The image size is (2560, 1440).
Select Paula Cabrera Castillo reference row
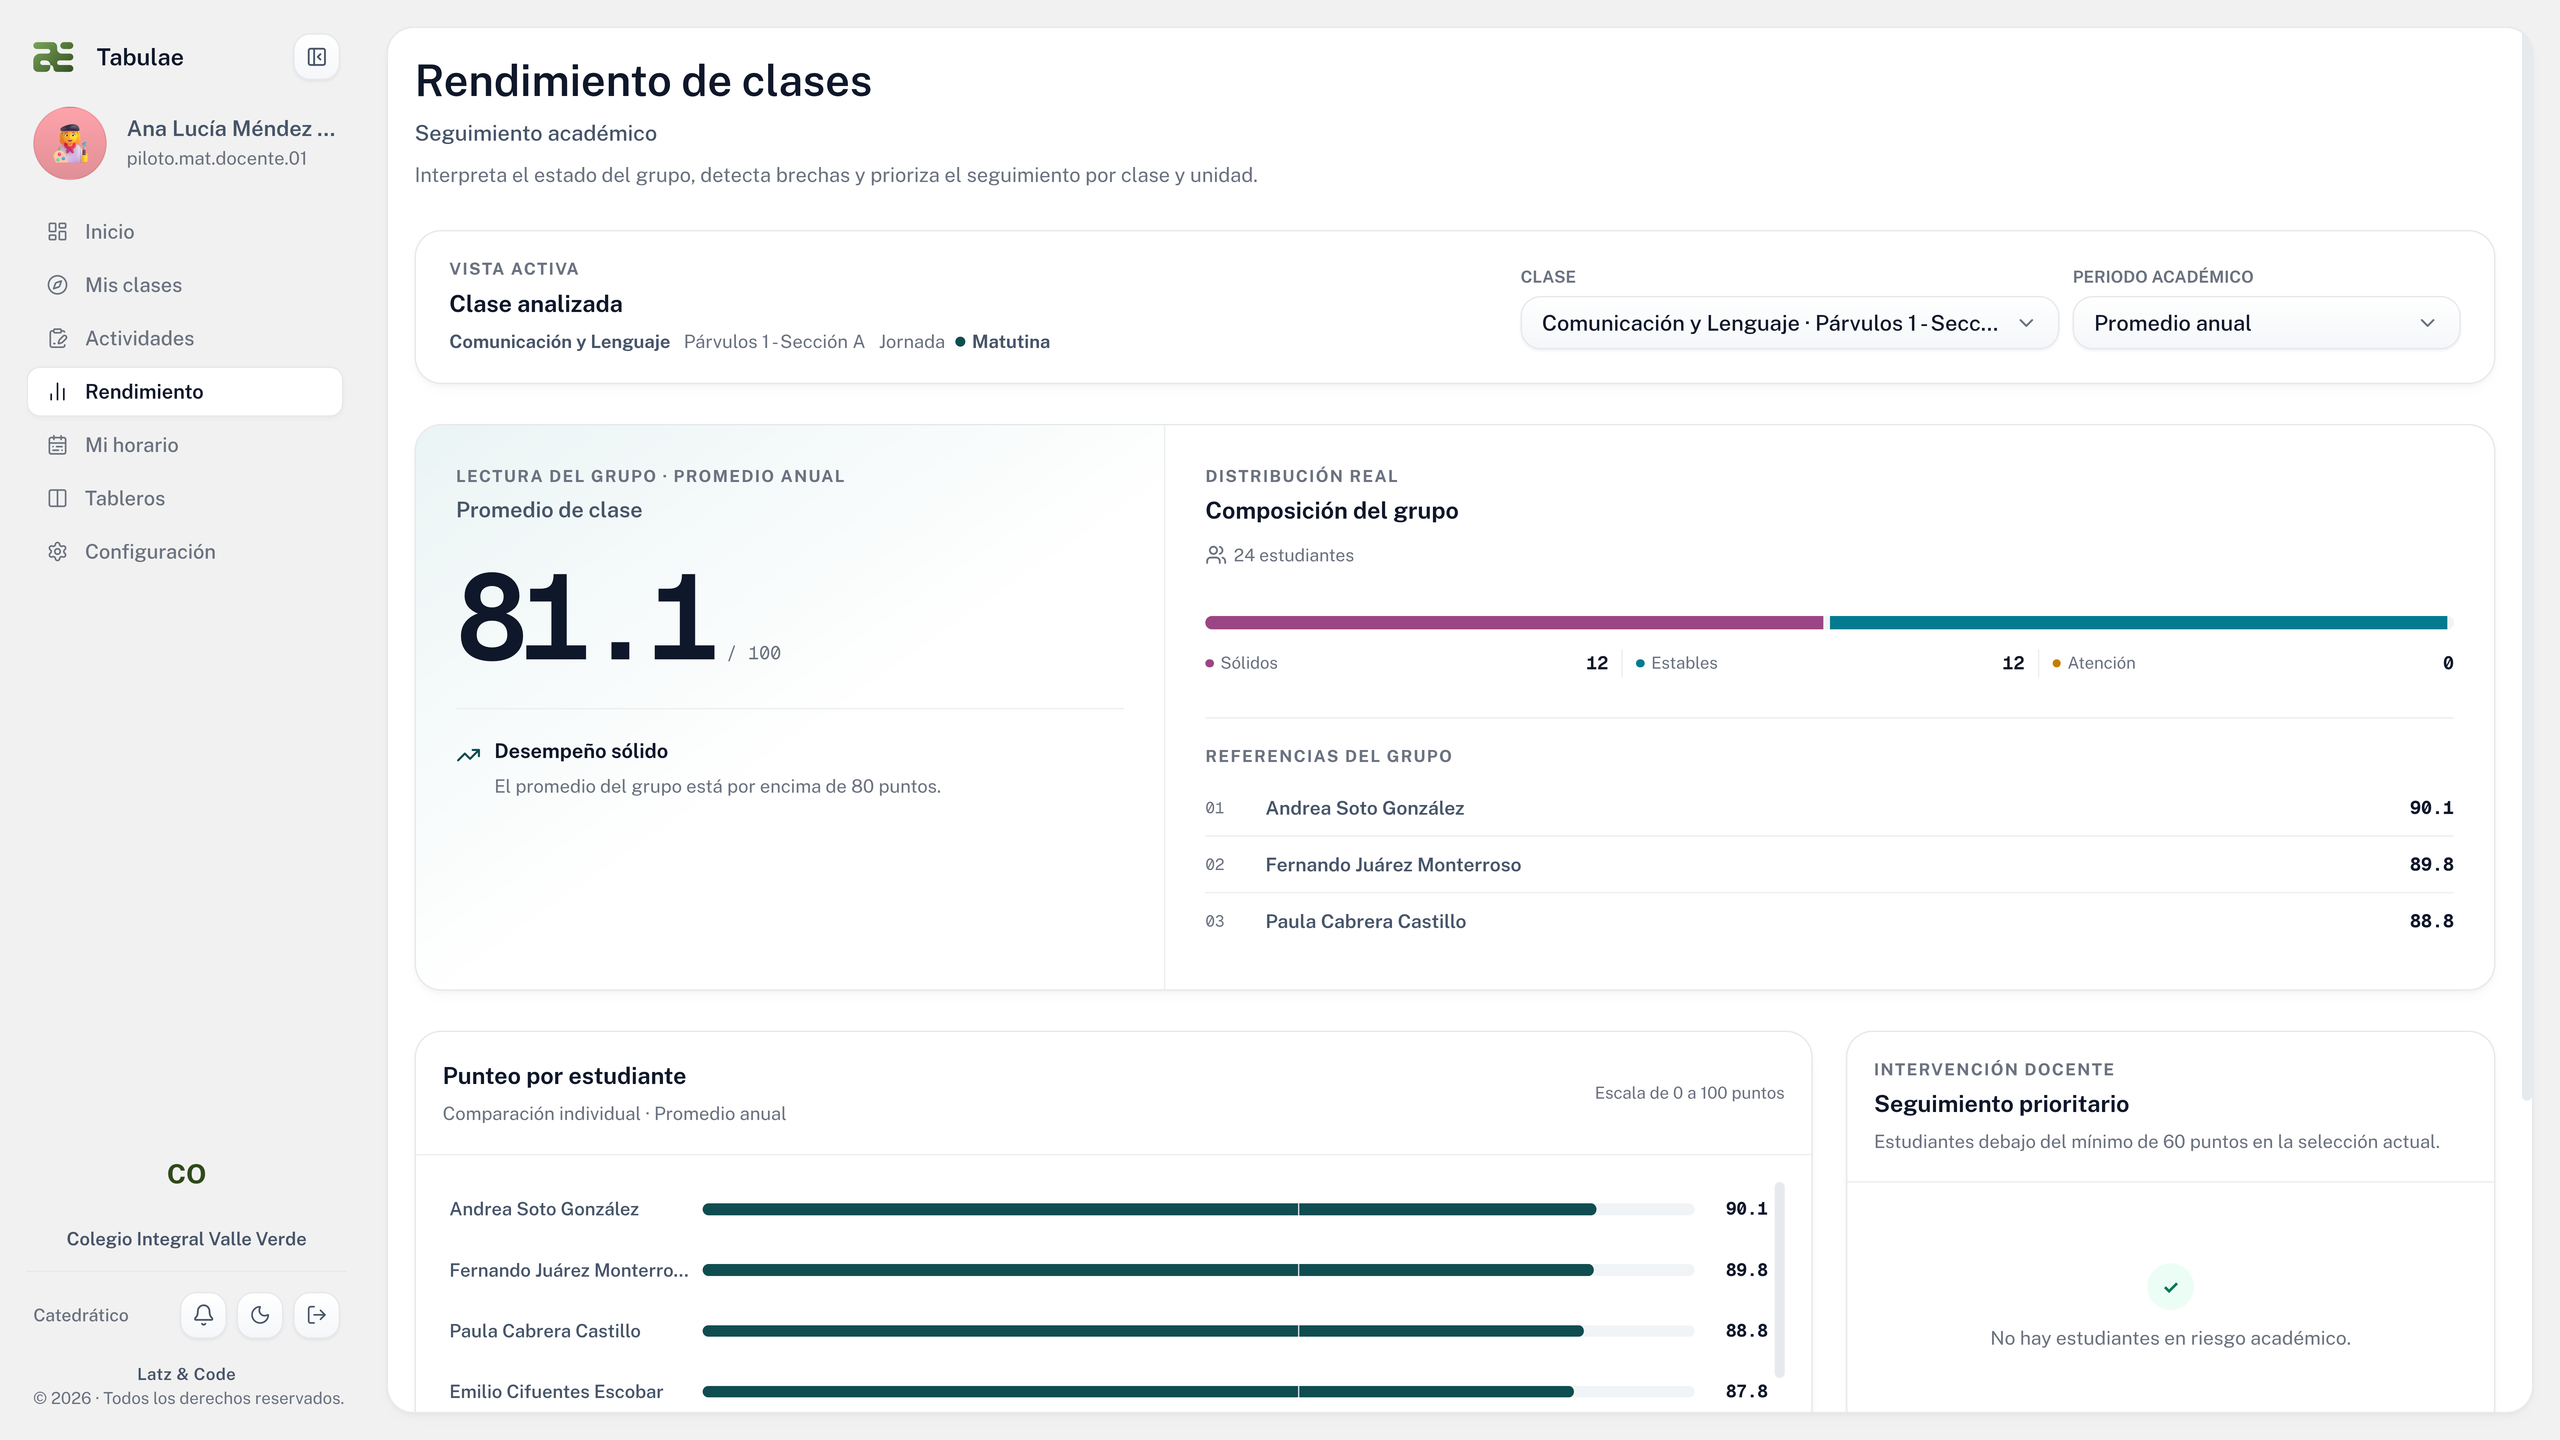tap(1829, 922)
